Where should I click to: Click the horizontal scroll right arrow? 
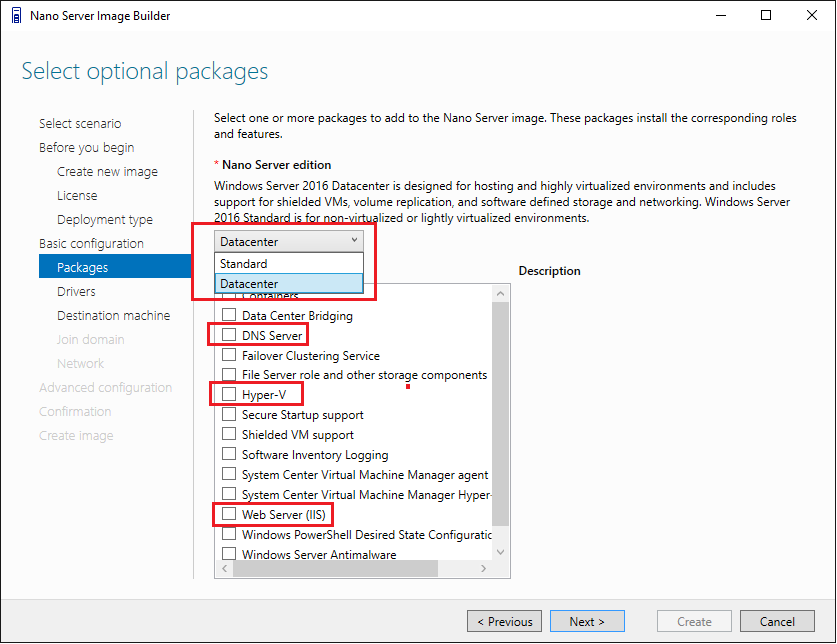tap(483, 569)
